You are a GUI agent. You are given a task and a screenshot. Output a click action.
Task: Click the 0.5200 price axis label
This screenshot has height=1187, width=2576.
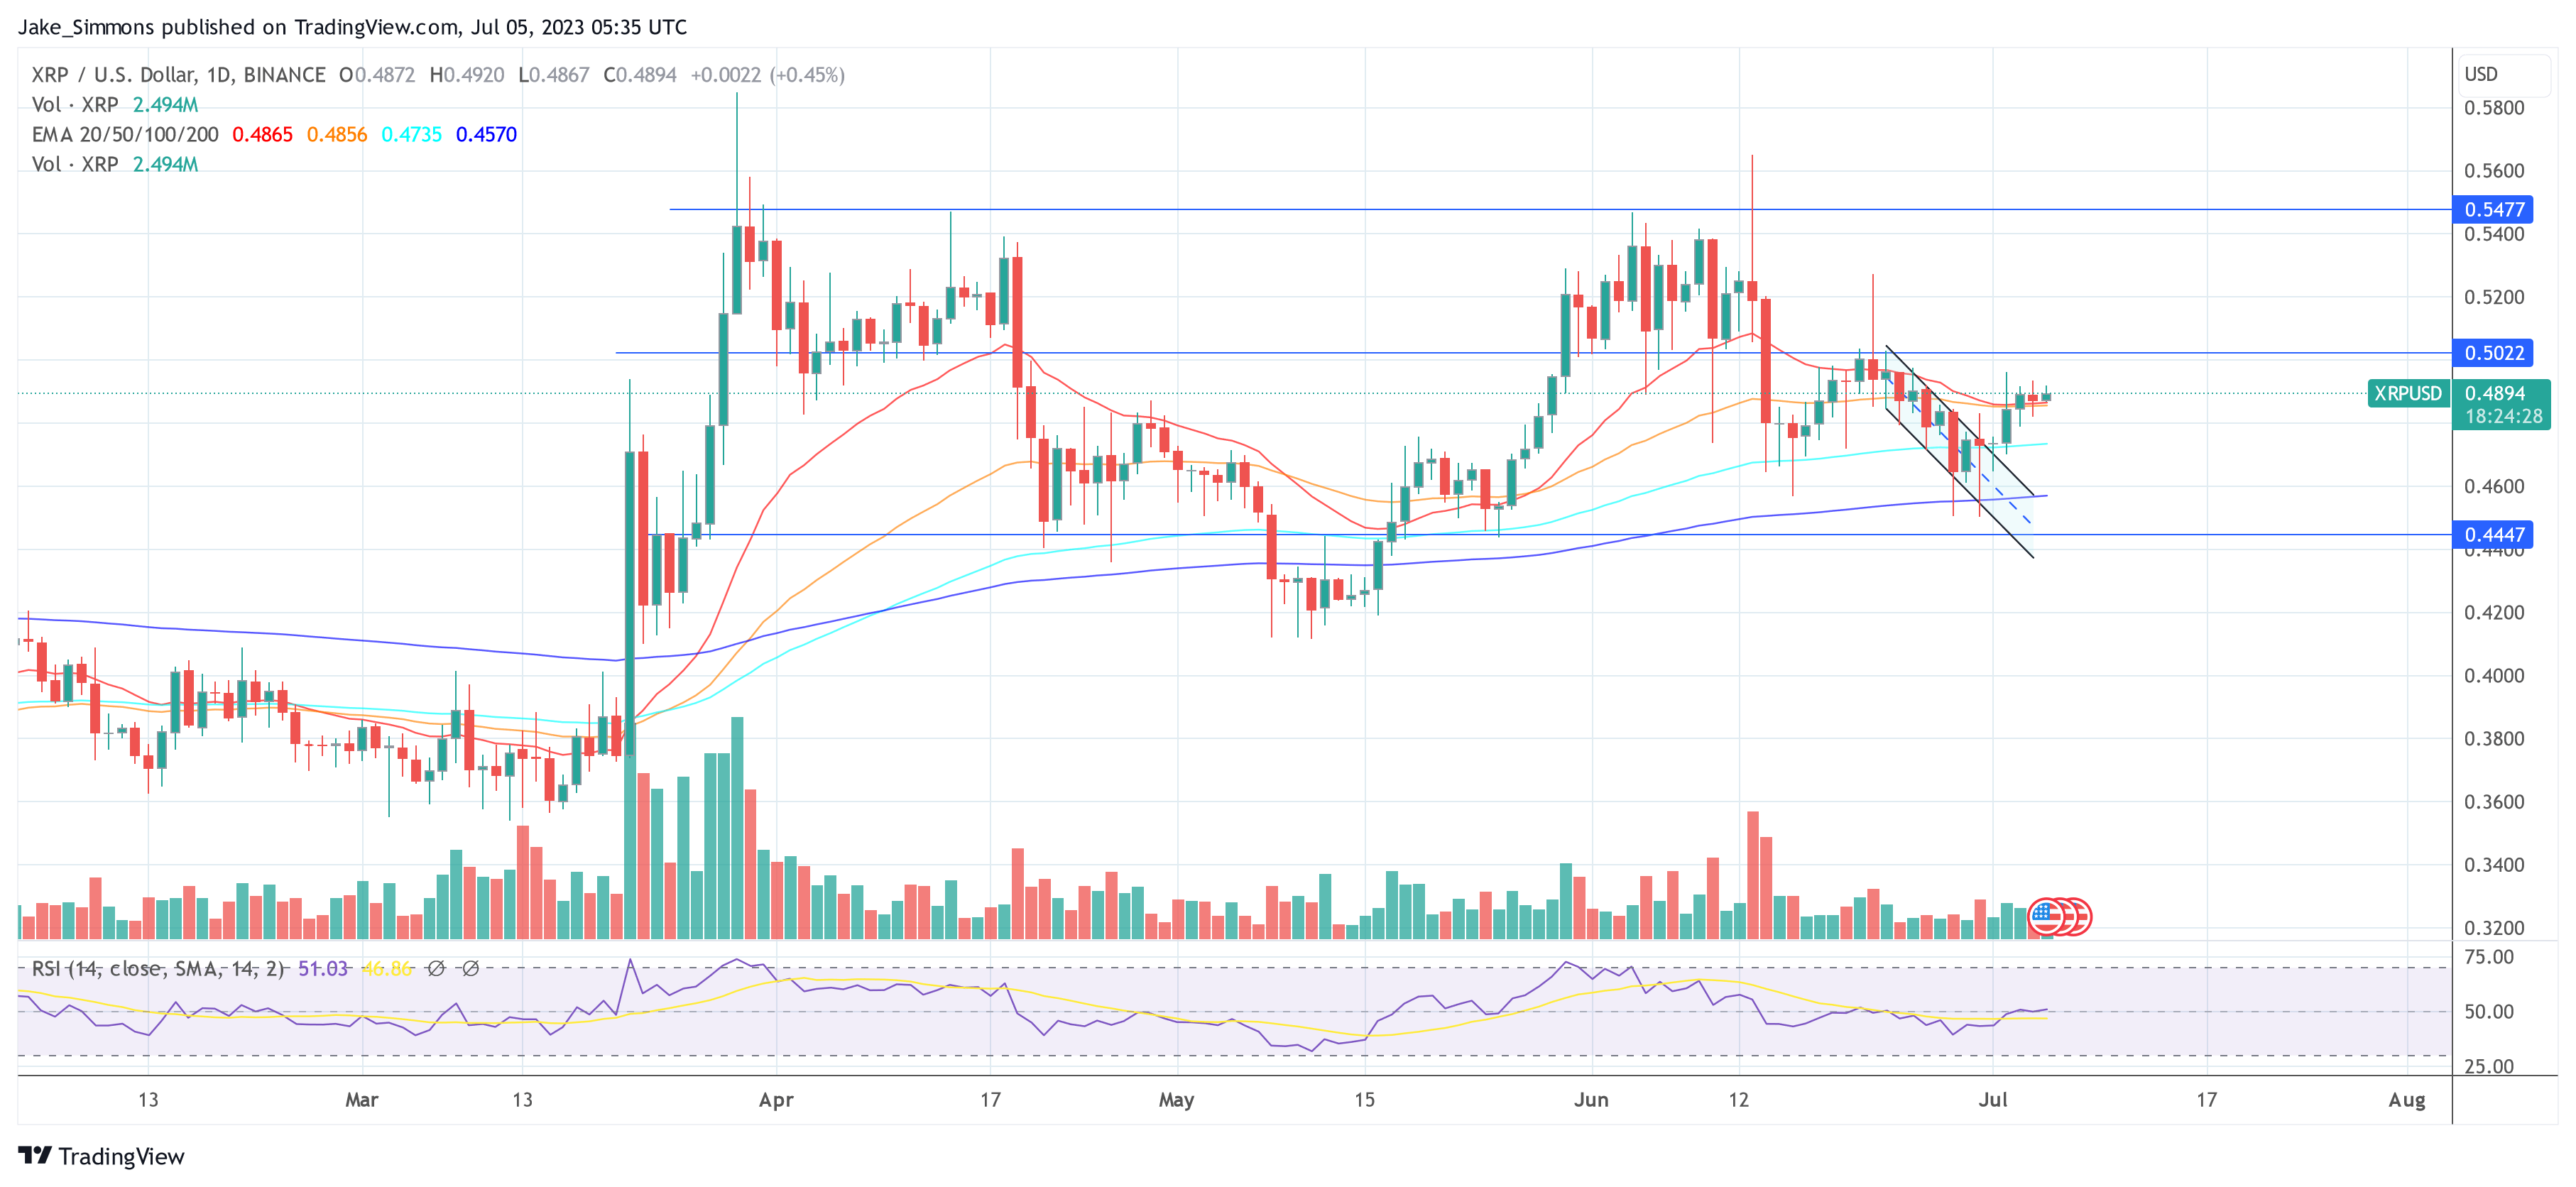coord(2494,297)
